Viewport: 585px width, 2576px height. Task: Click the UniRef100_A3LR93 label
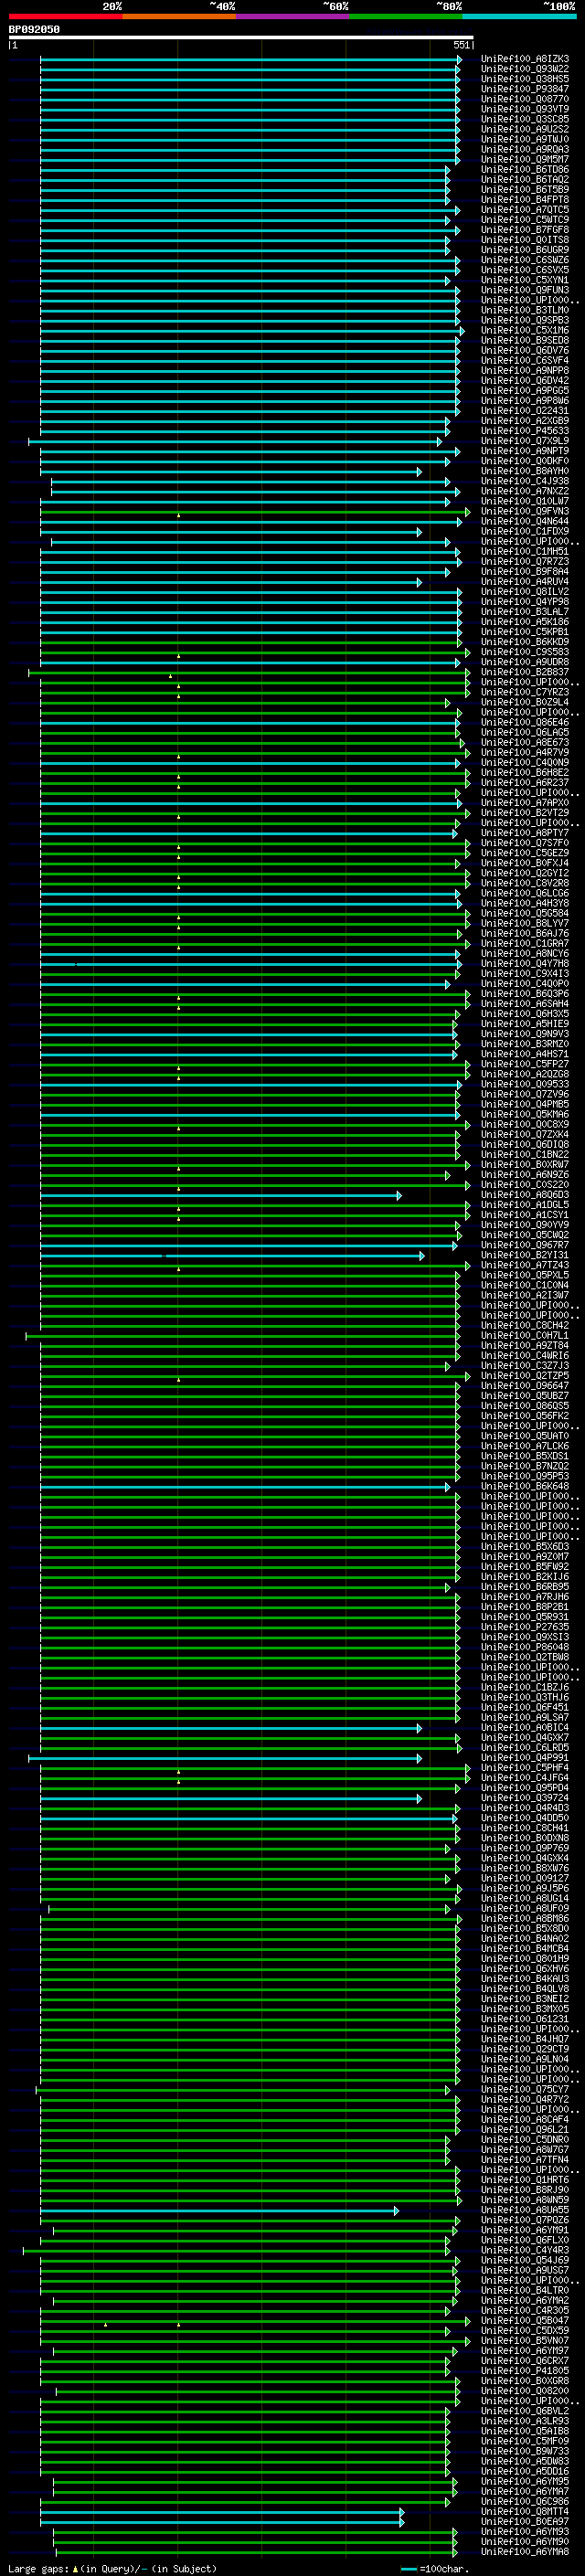point(525,2421)
